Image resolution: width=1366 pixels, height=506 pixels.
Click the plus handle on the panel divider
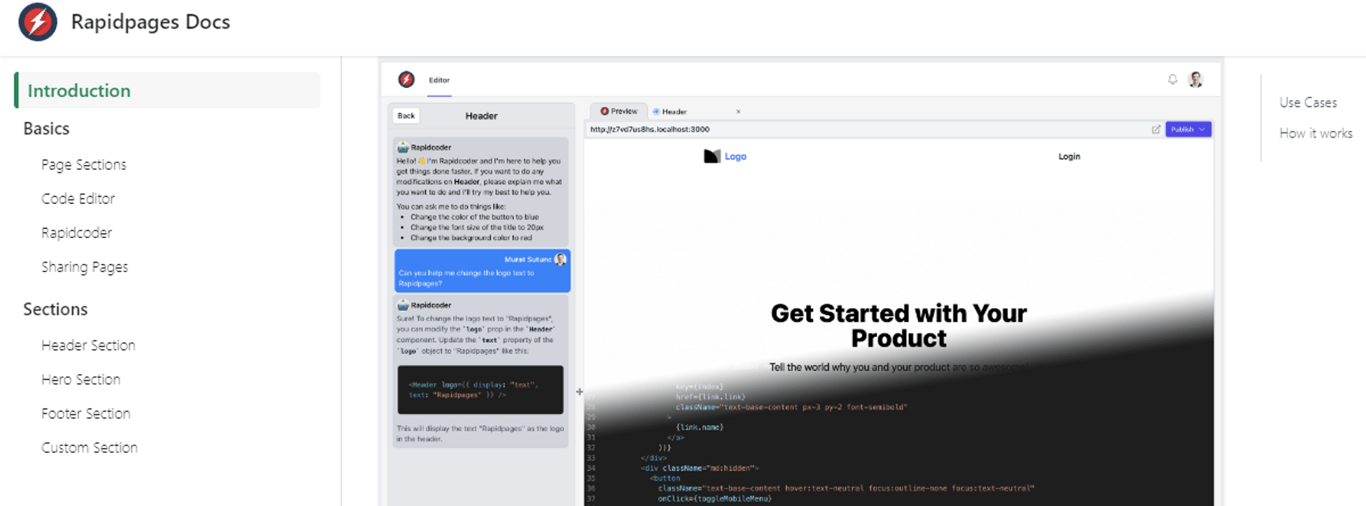[579, 392]
